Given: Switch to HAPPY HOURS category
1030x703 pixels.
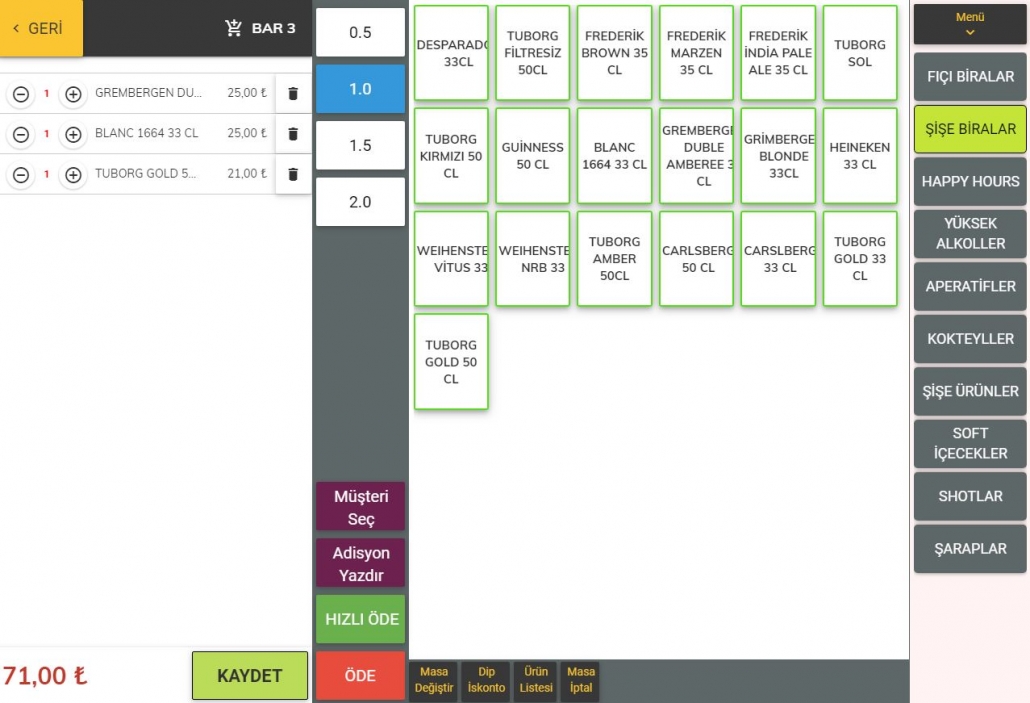Looking at the screenshot, I should pyautogui.click(x=970, y=181).
